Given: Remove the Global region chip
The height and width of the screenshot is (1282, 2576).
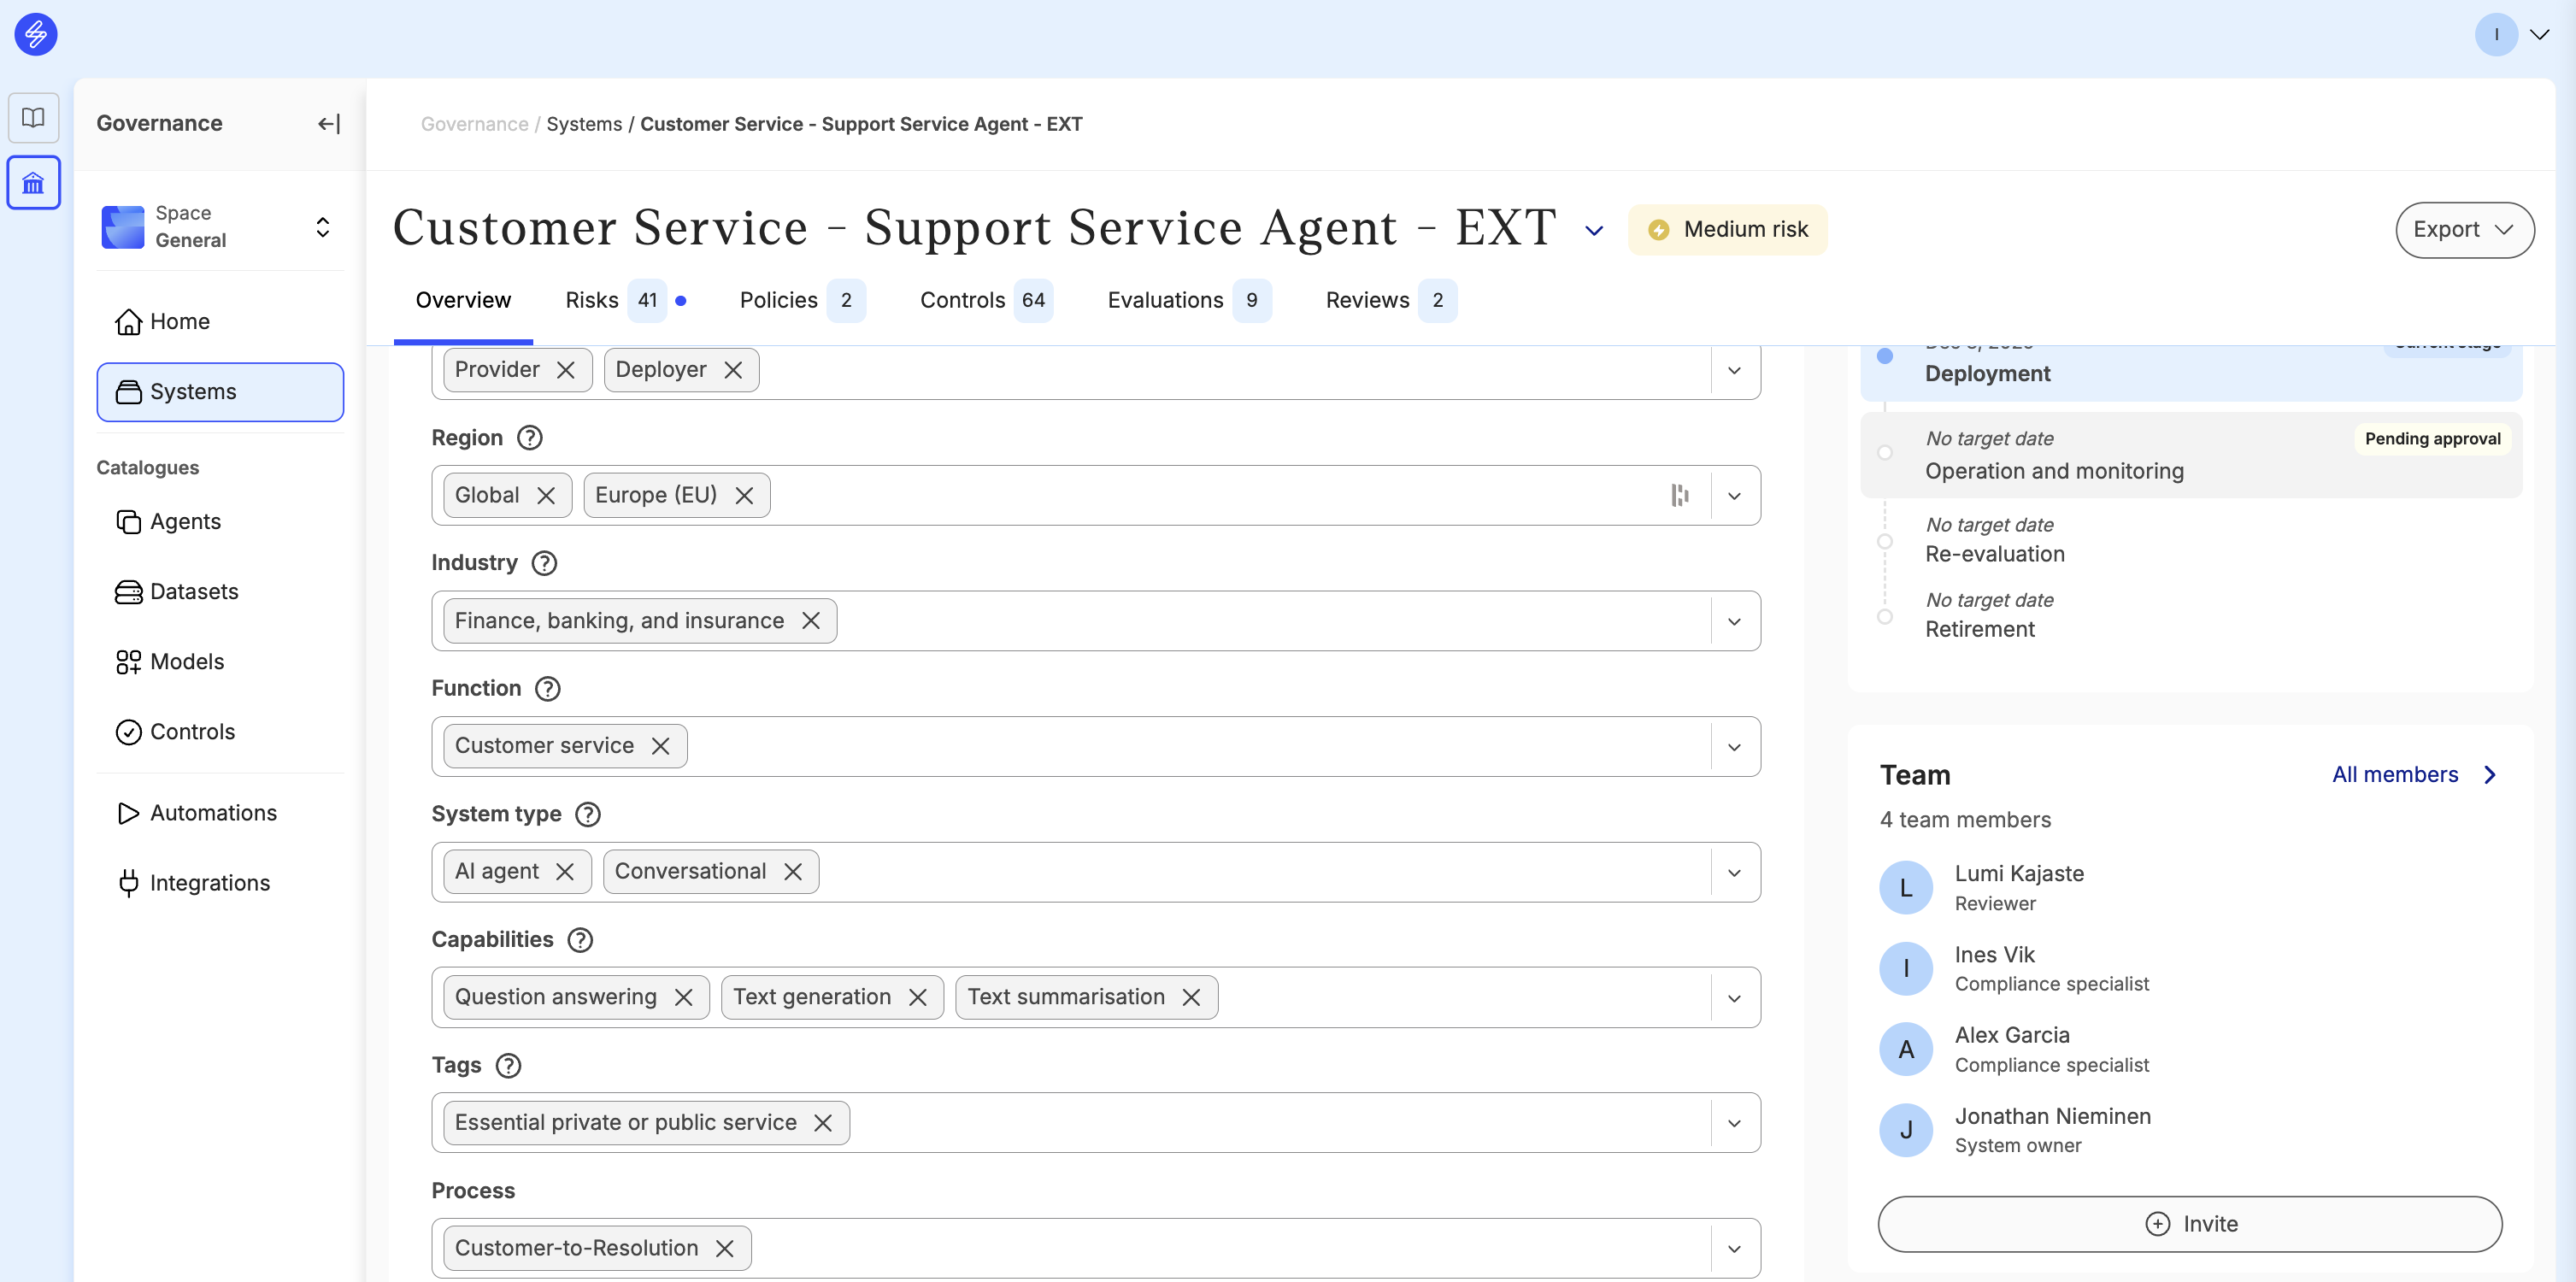Looking at the screenshot, I should [x=546, y=496].
